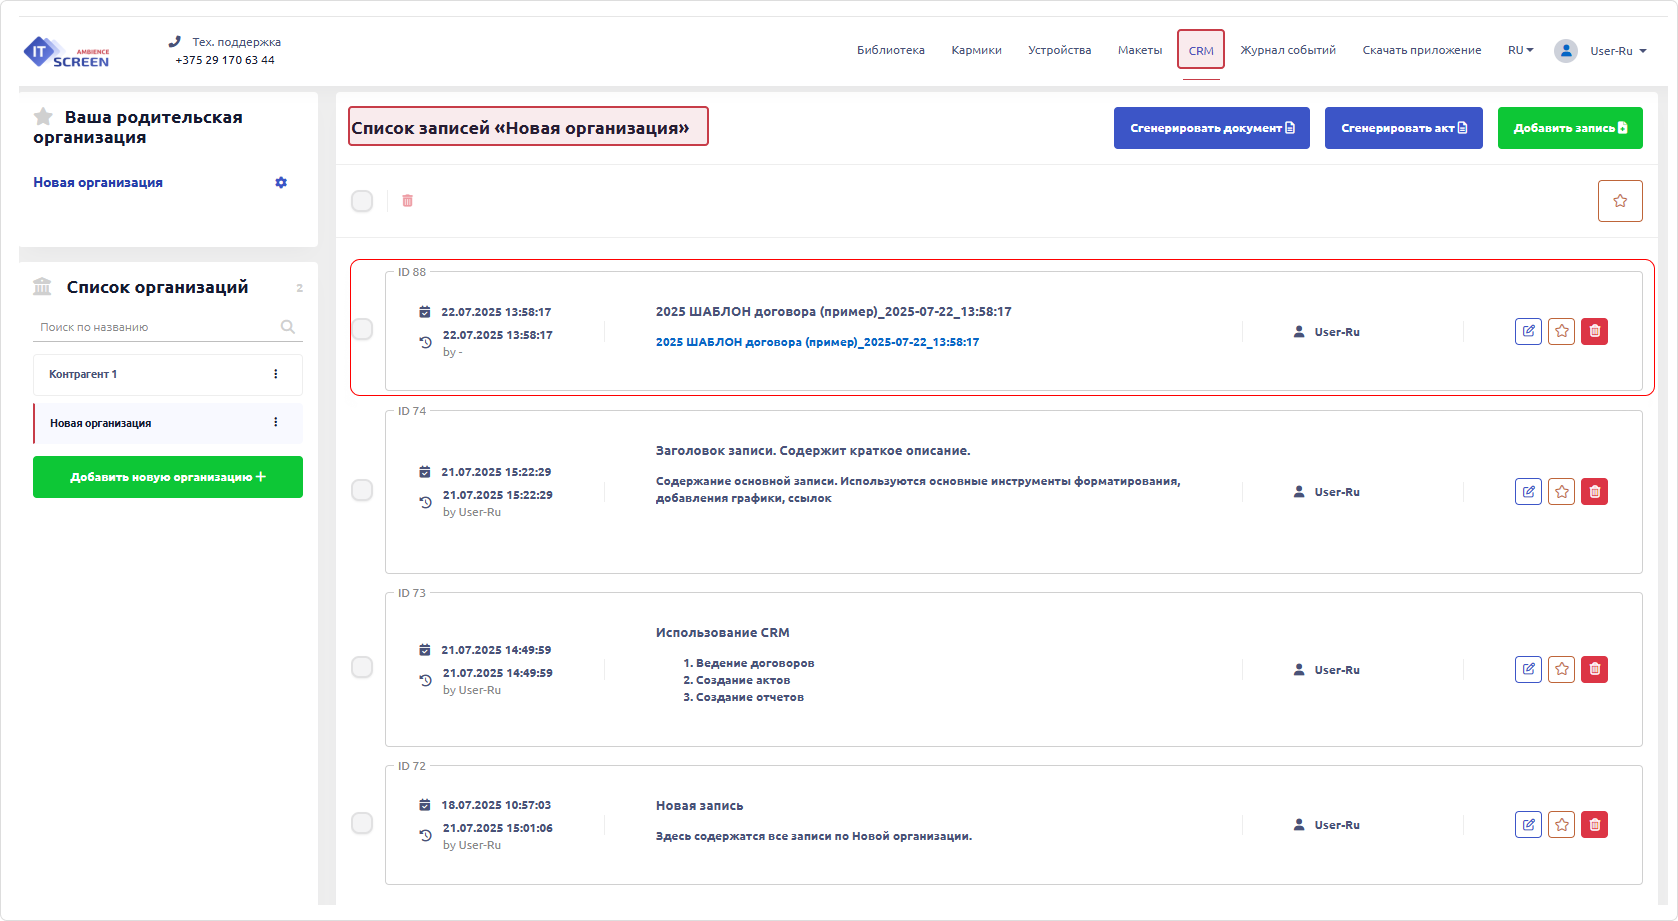
Task: Edit record ID 88 with the pencil icon
Action: click(1528, 331)
